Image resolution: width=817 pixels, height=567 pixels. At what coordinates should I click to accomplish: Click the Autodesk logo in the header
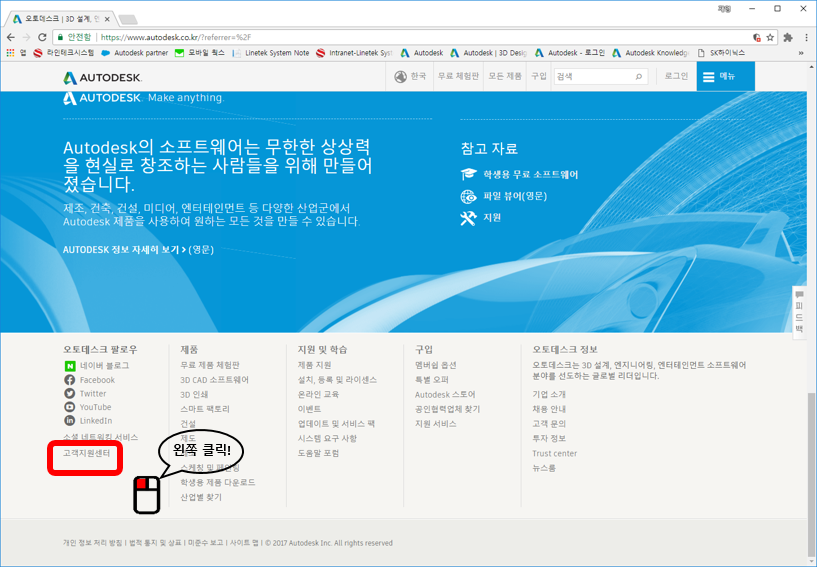point(102,78)
